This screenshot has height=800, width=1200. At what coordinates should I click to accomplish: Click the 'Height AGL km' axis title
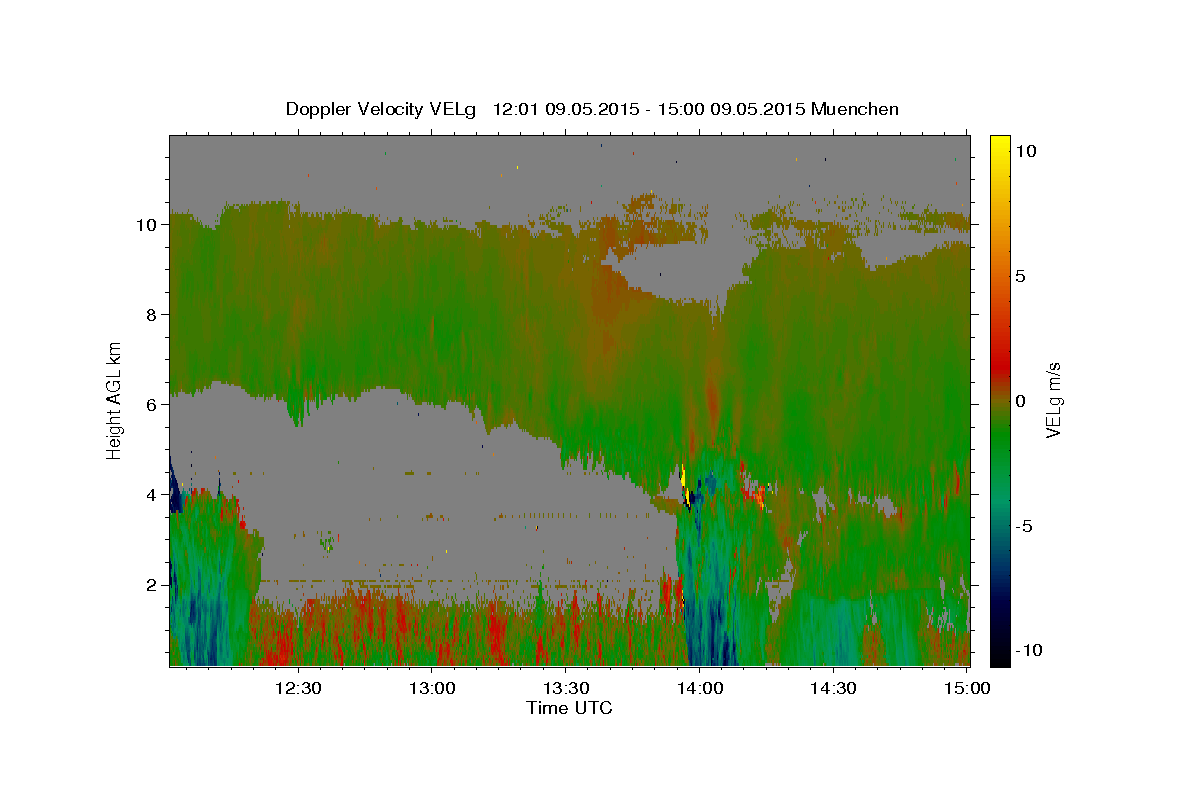pyautogui.click(x=115, y=400)
